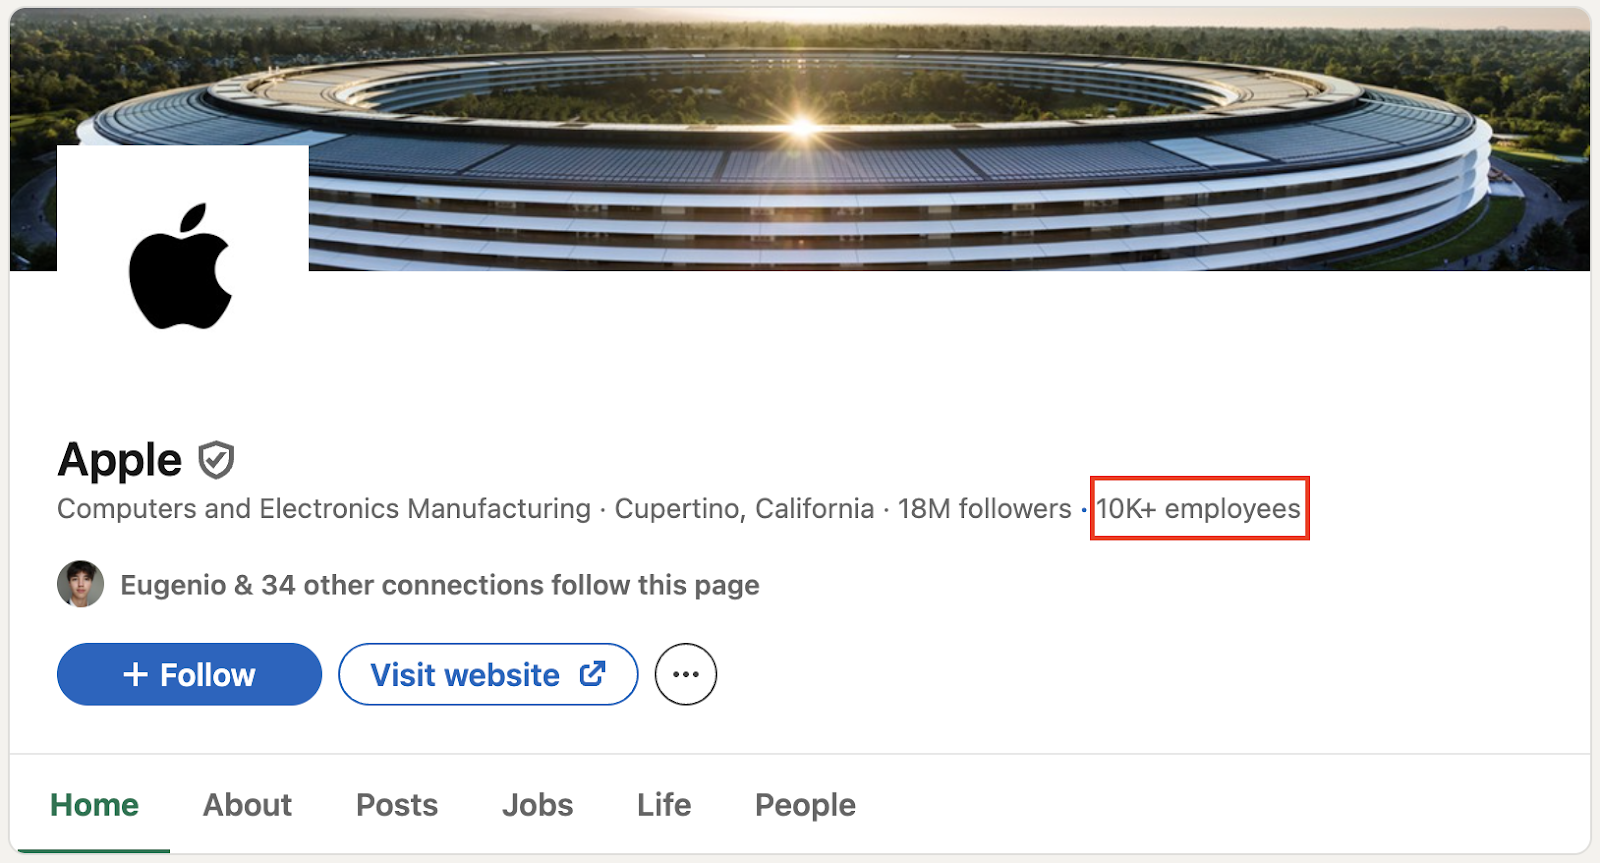Click the Apple company name heading
Viewport: 1600px width, 863px height.
[120, 460]
